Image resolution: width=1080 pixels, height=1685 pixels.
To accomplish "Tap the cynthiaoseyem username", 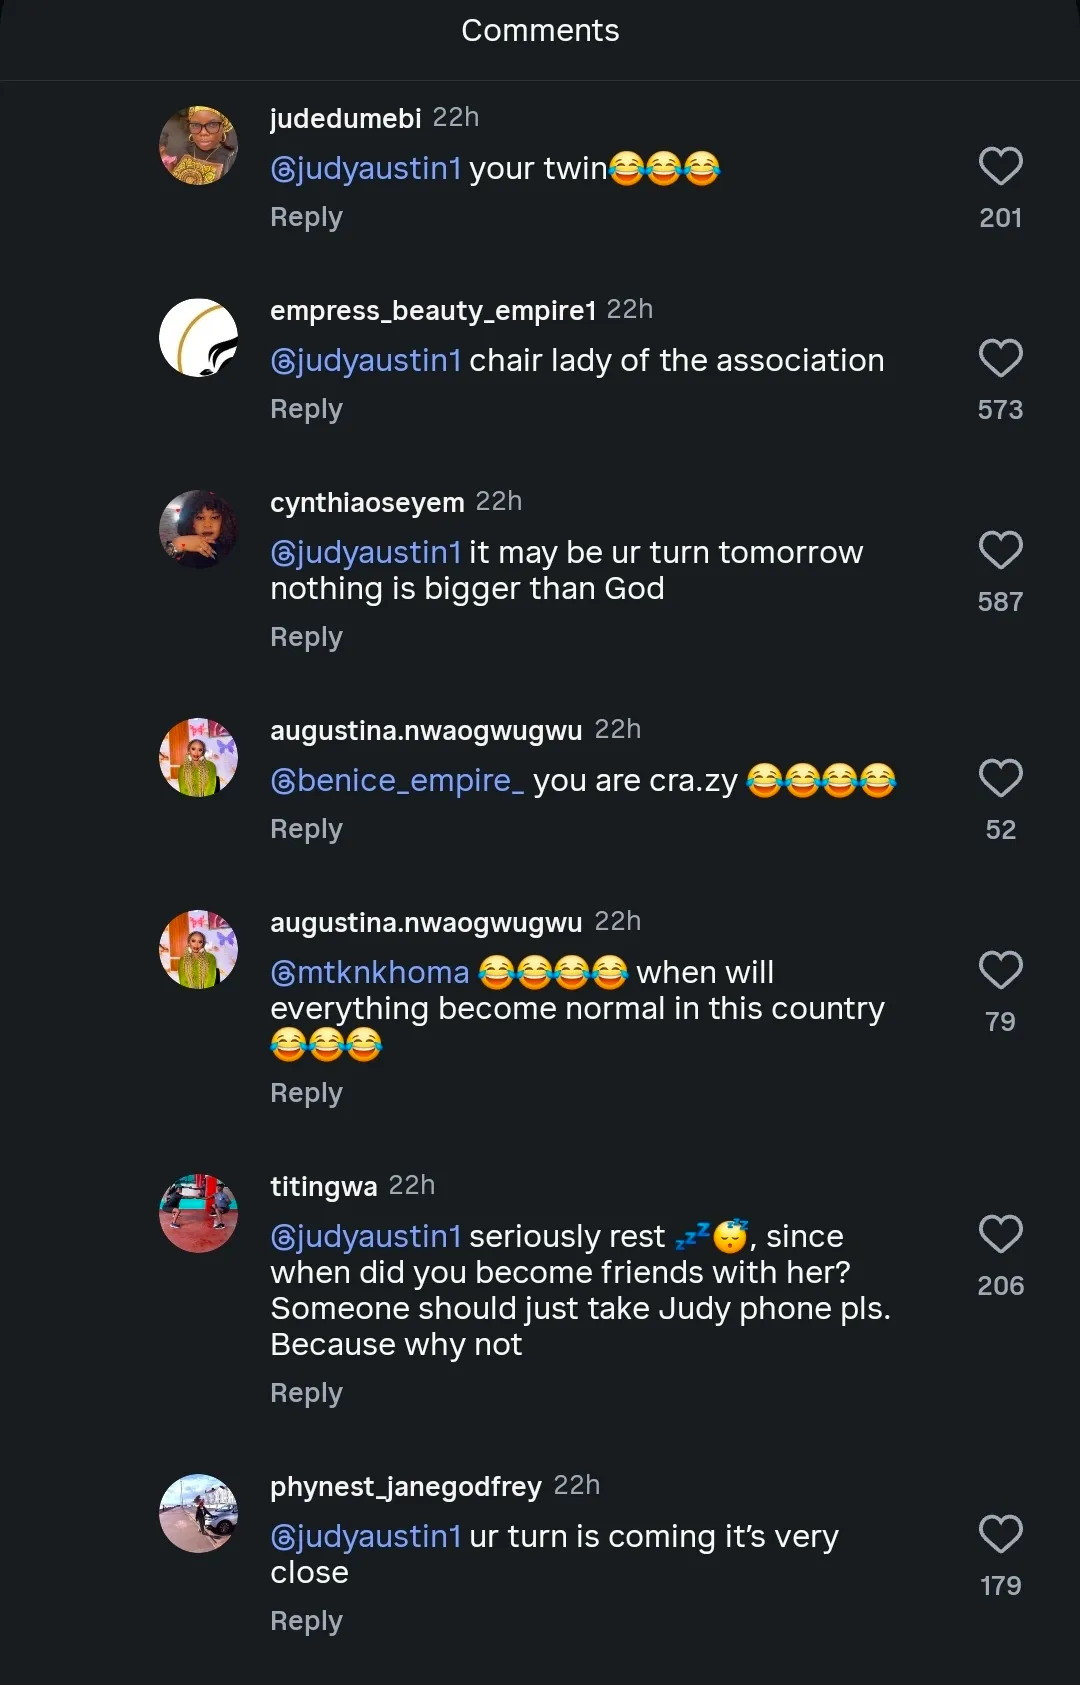I will pos(367,503).
